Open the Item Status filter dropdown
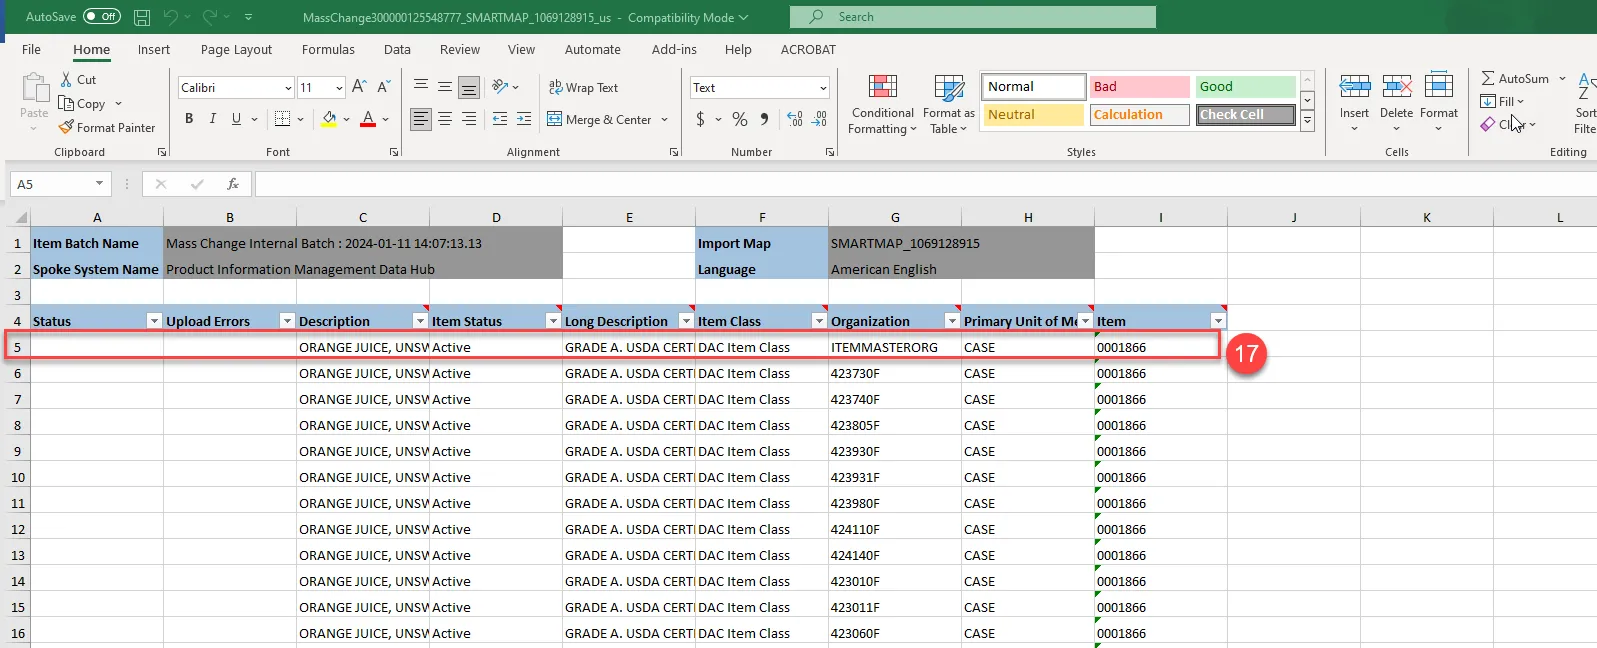The width and height of the screenshot is (1597, 648). coord(552,321)
